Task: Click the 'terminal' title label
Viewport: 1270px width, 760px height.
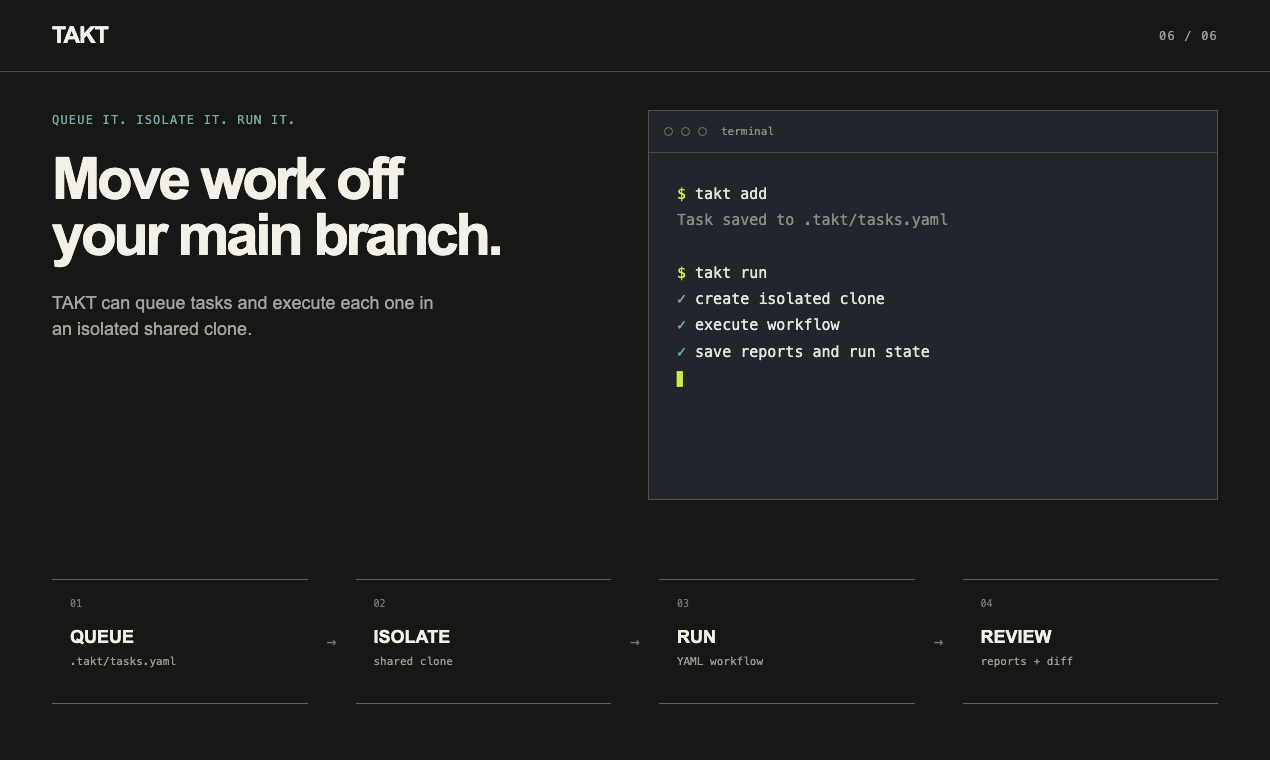Action: (747, 132)
